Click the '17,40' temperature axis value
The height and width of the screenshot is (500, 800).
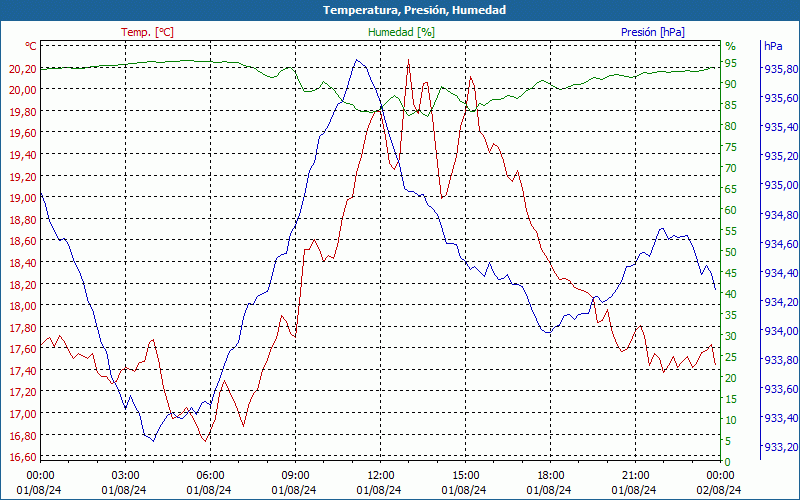tap(23, 370)
